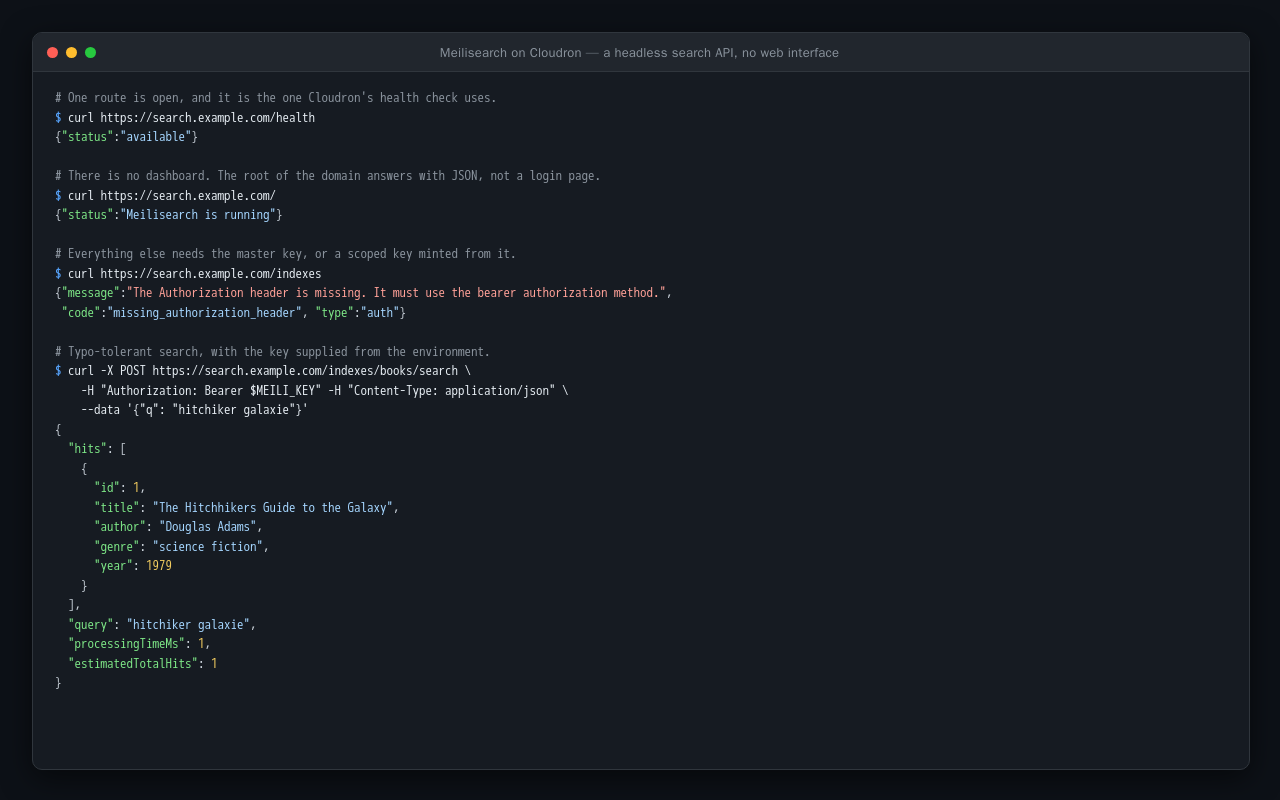Image resolution: width=1280 pixels, height=800 pixels.
Task: Click the author value 'Douglas Adams'
Action: [208, 527]
